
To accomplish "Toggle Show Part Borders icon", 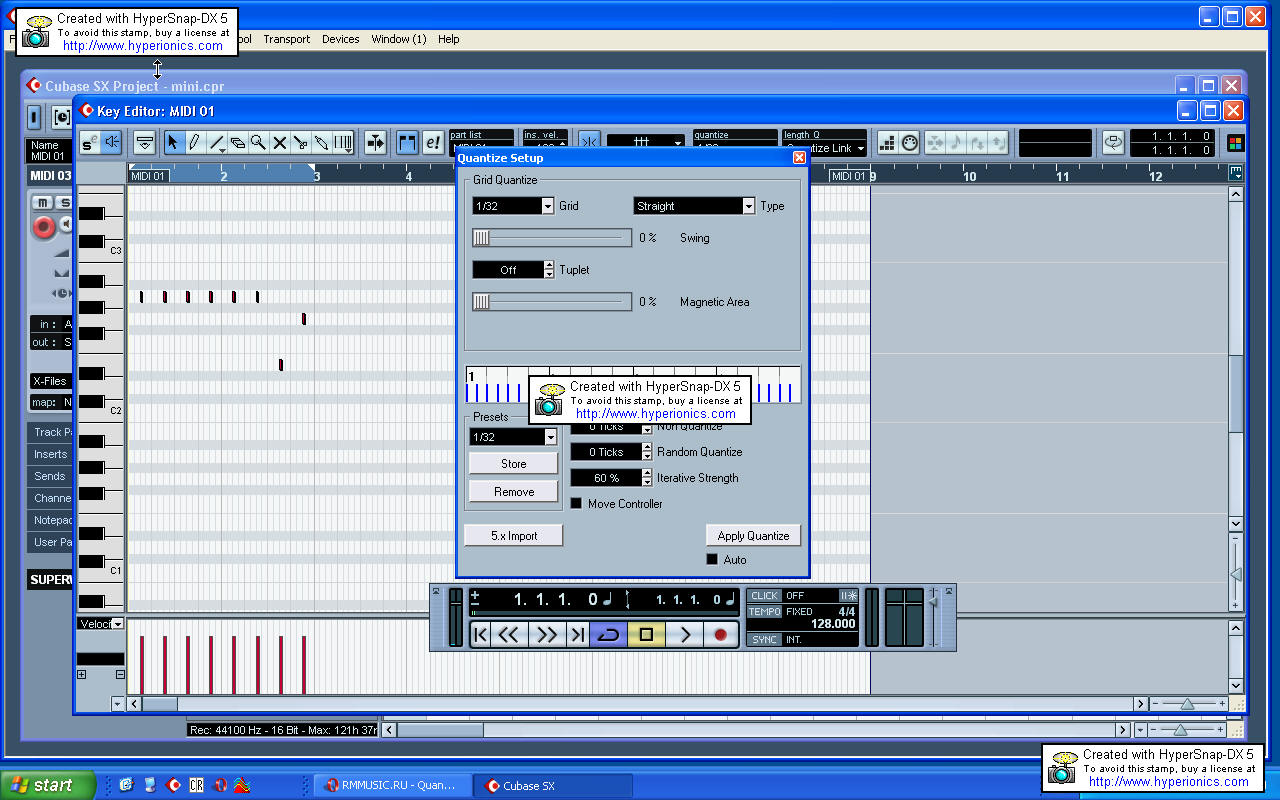I will [407, 143].
